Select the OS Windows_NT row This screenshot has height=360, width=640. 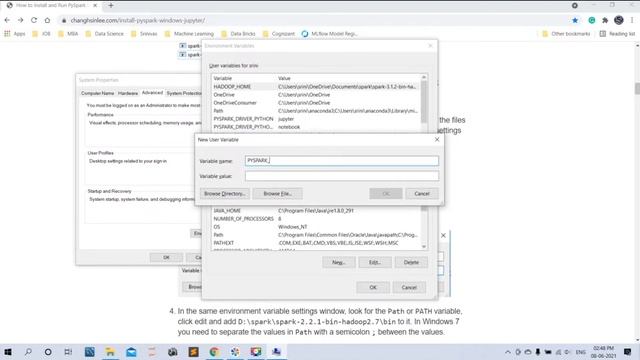(316, 227)
